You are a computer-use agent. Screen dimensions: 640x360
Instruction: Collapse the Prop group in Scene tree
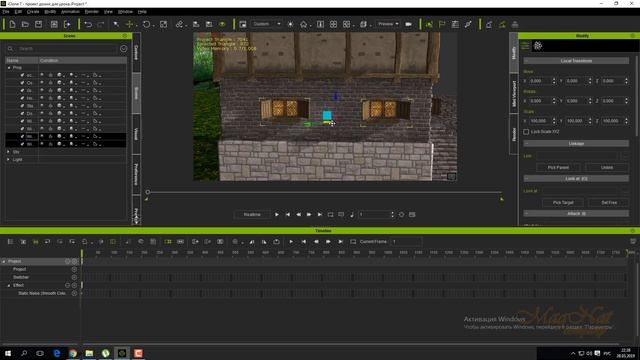click(x=9, y=68)
